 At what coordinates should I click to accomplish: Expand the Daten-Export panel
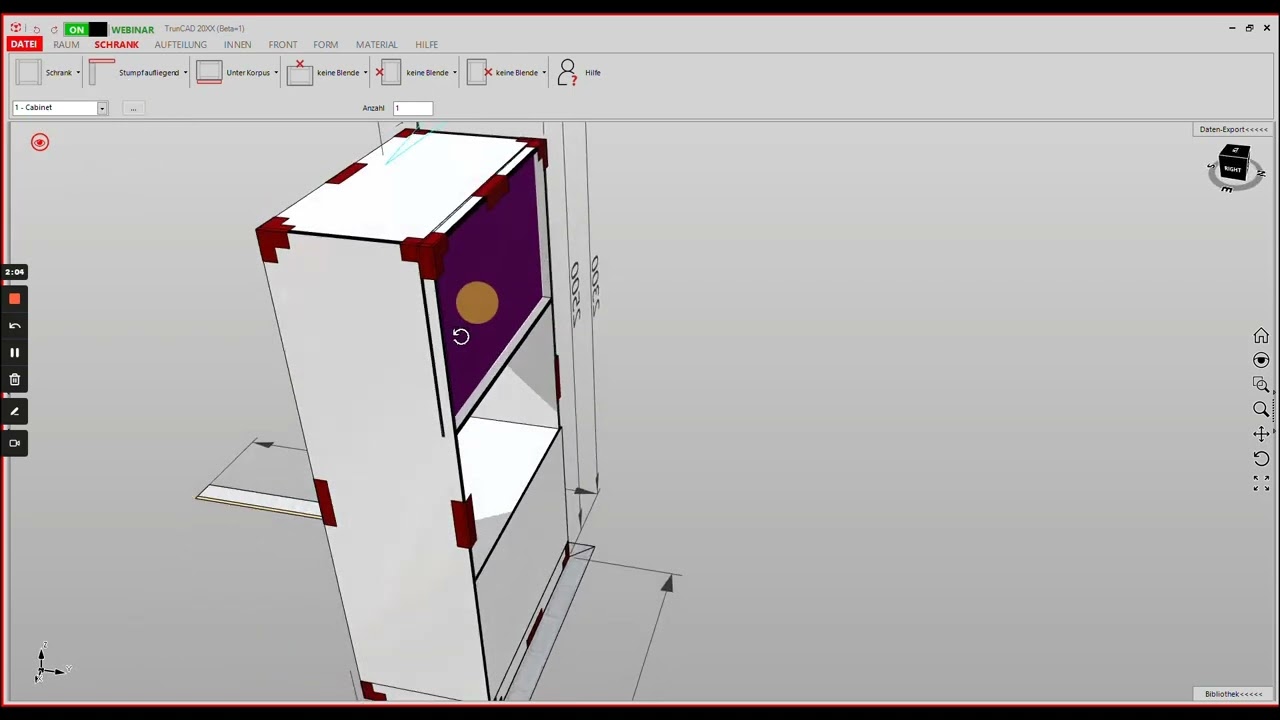point(1234,129)
